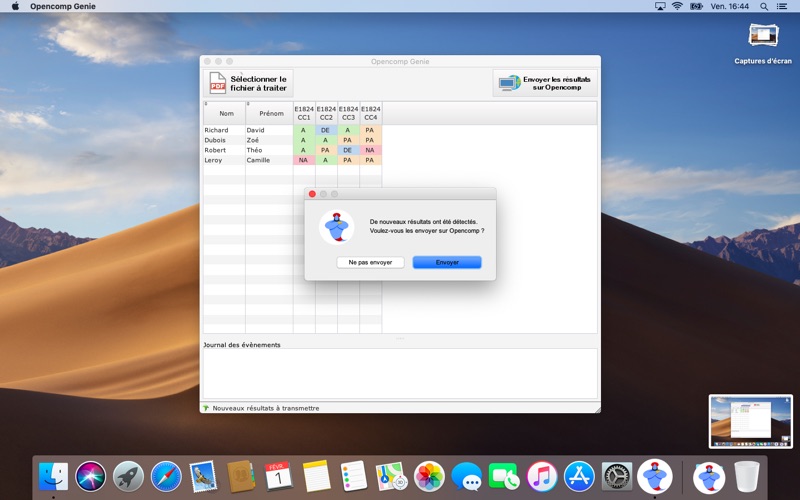
Task: Select the CC4 PA cell for Leroy
Action: (x=371, y=160)
